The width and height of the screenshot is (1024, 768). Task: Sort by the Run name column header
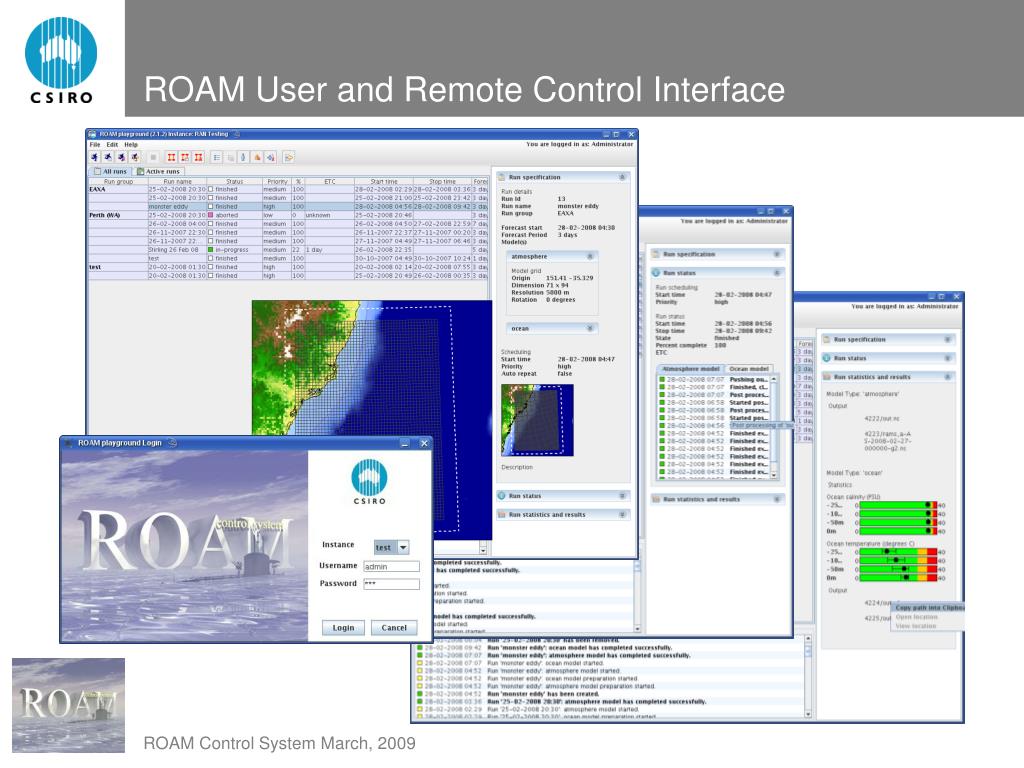tap(177, 182)
